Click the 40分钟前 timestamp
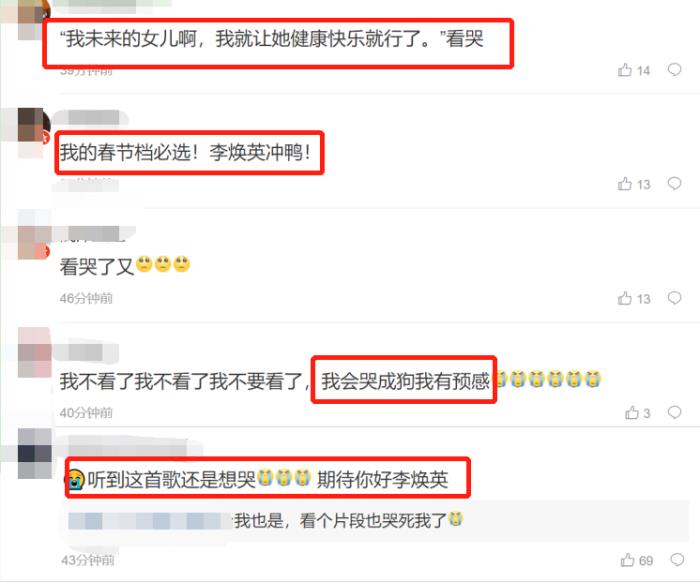Screen dimensions: 700x582 (86, 412)
